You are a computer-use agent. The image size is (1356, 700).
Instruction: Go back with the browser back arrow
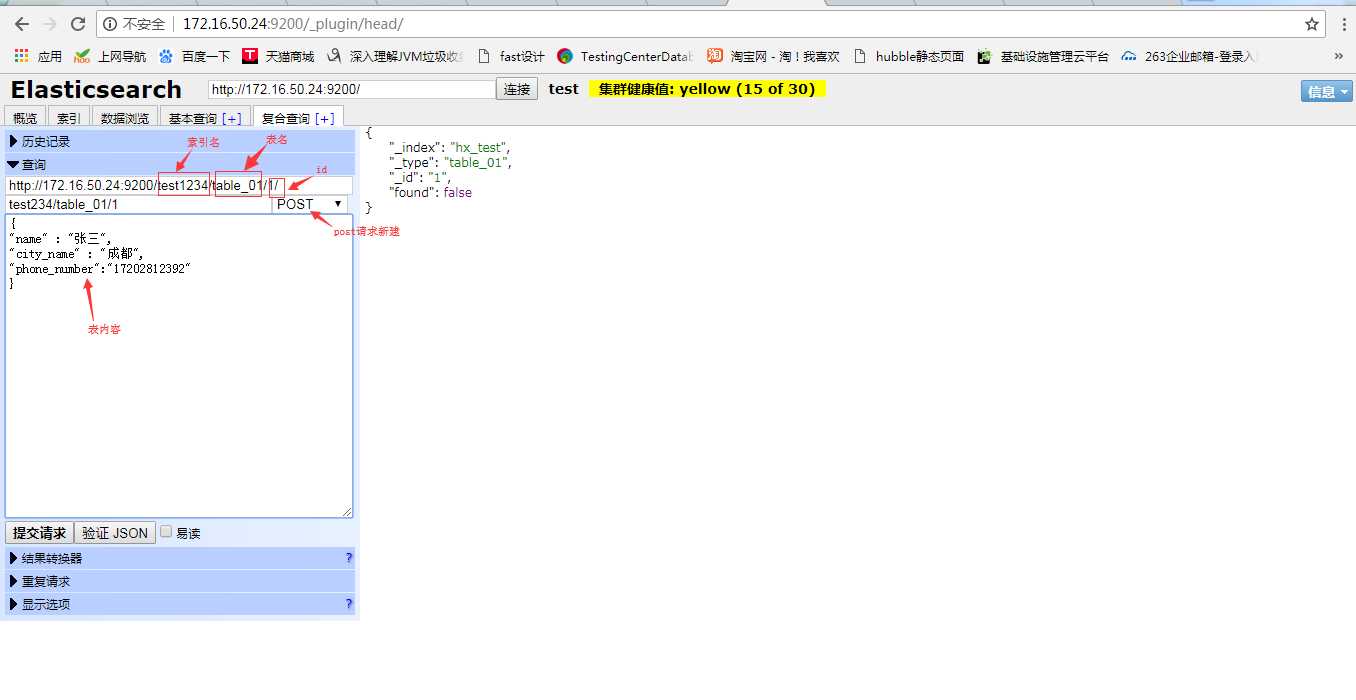21,24
